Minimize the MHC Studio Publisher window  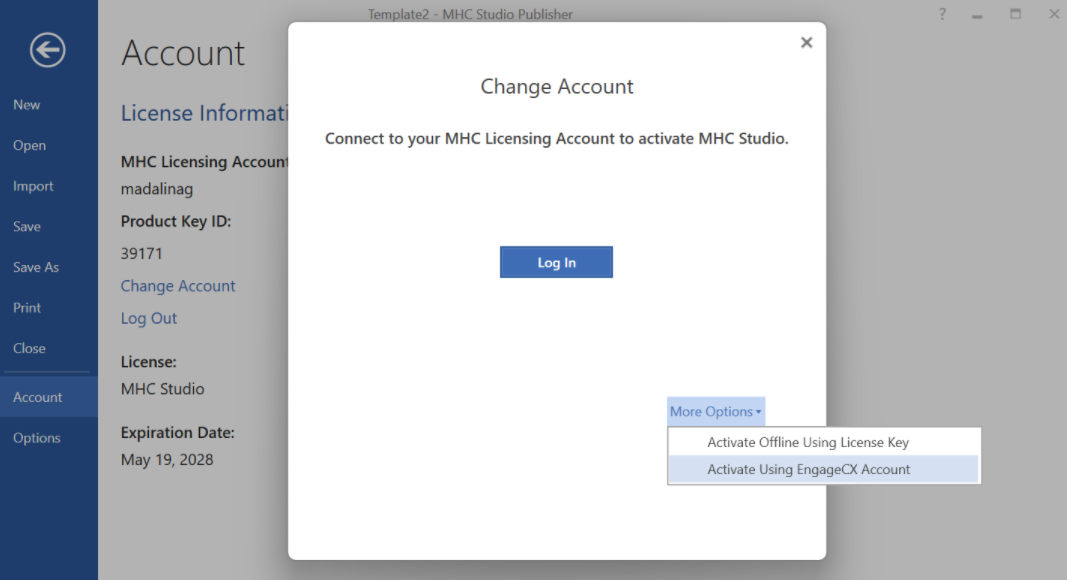977,15
